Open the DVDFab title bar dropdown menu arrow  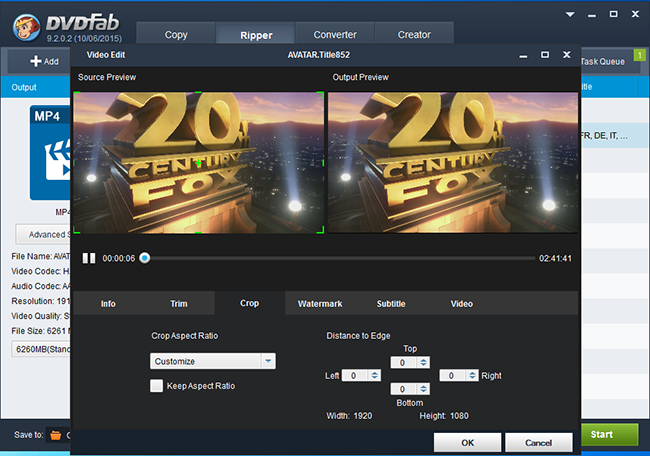pos(570,15)
